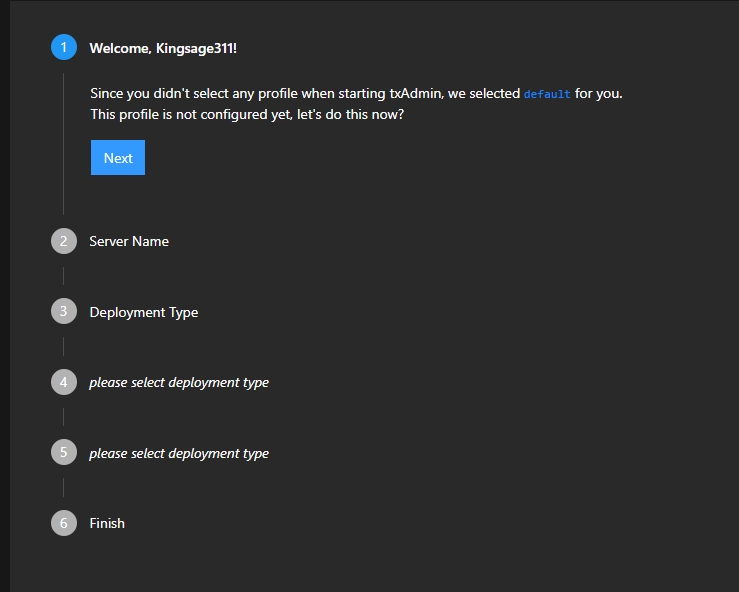Image resolution: width=739 pixels, height=592 pixels.
Task: Select step 5 'please select deployment type' label
Action: click(x=179, y=453)
